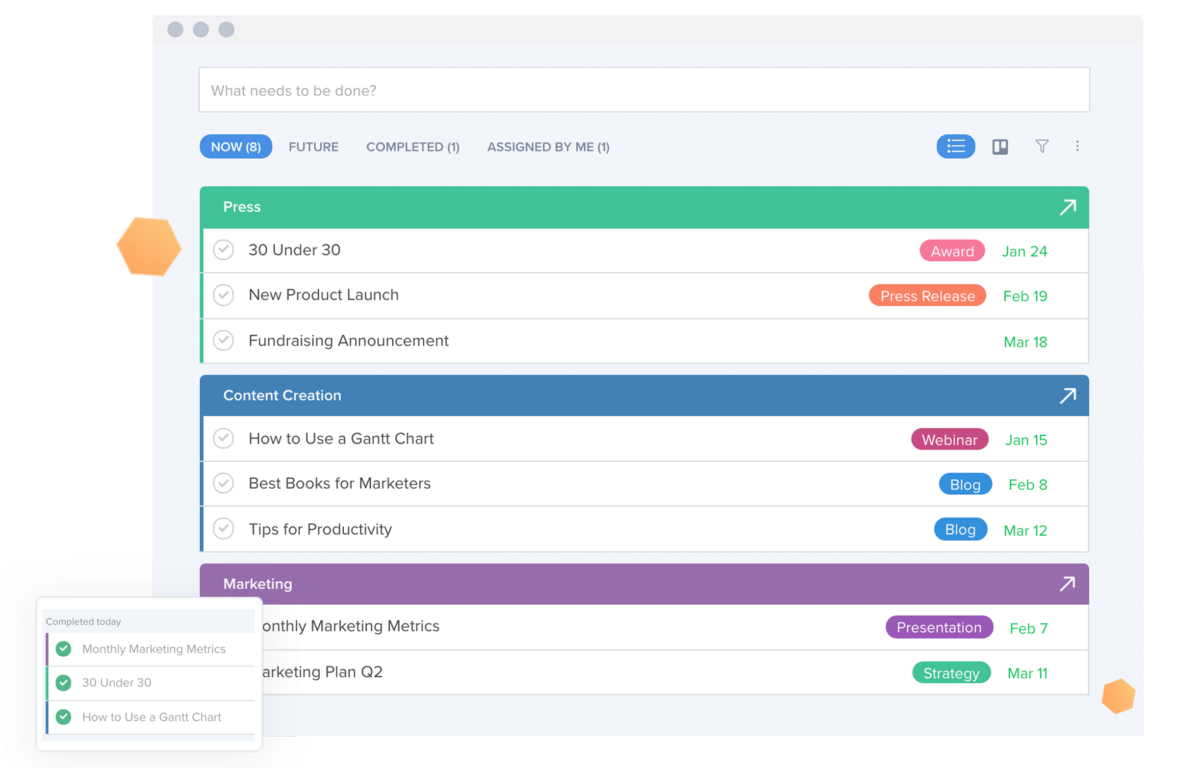Click the Award tag

(x=952, y=251)
